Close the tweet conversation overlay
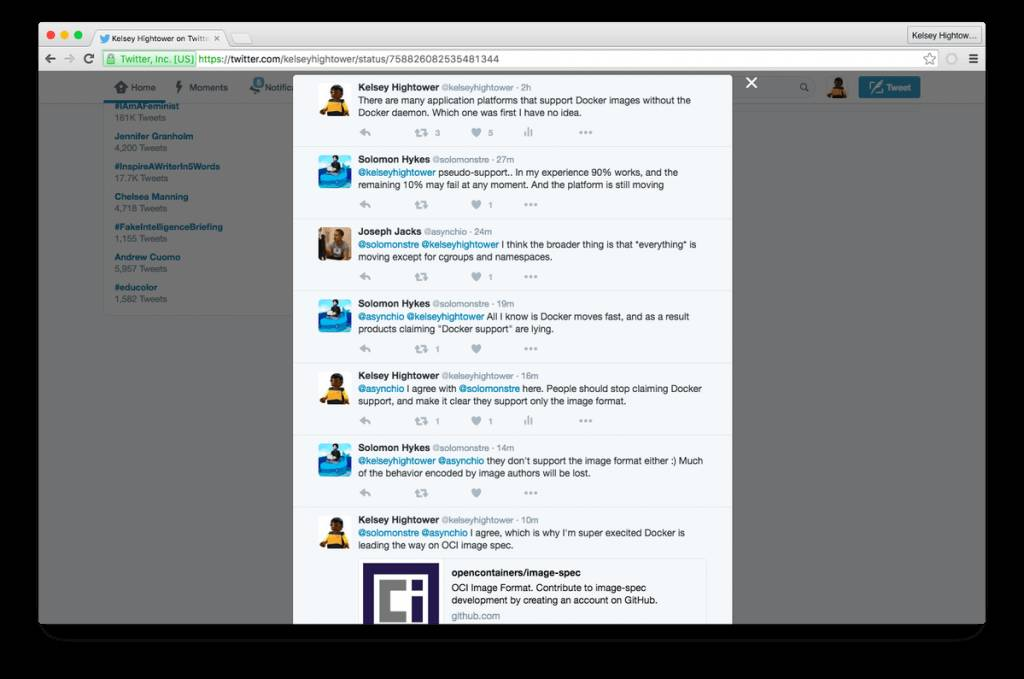This screenshot has width=1024, height=679. [752, 83]
